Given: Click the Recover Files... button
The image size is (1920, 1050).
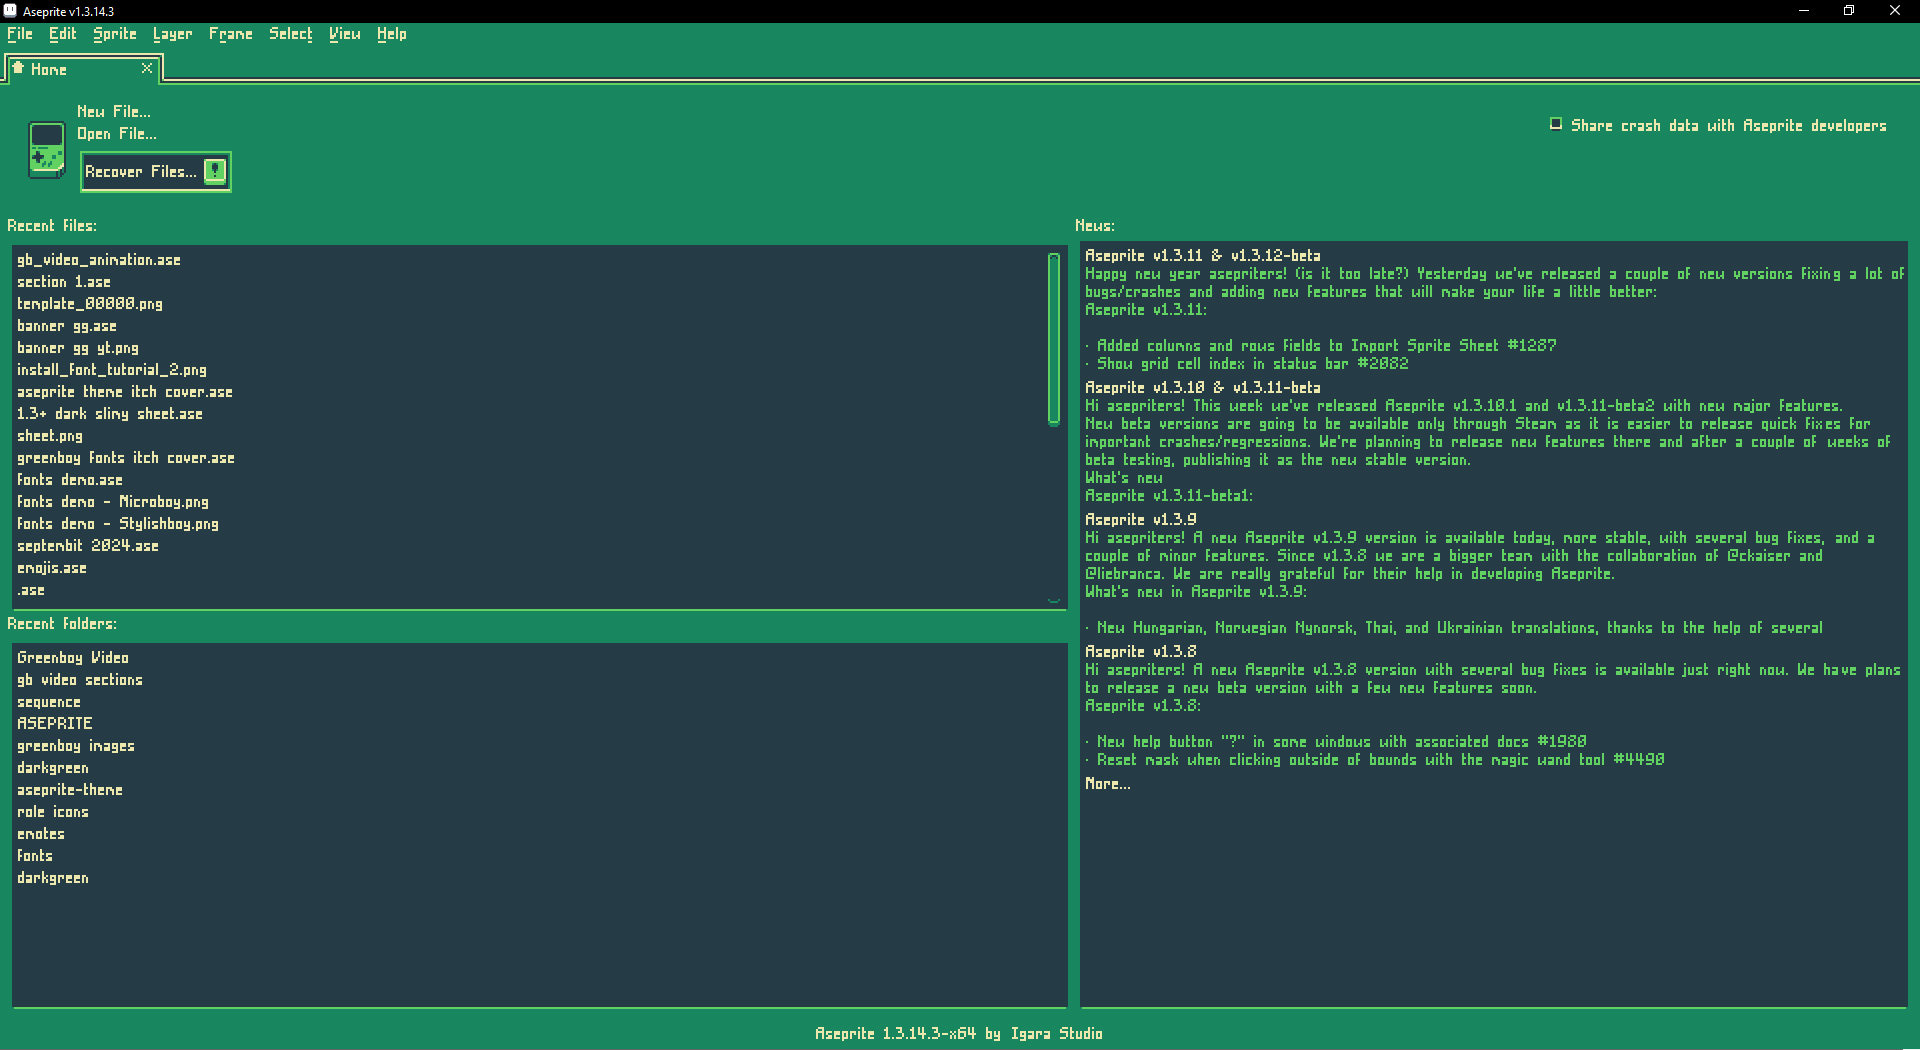Looking at the screenshot, I should [156, 172].
